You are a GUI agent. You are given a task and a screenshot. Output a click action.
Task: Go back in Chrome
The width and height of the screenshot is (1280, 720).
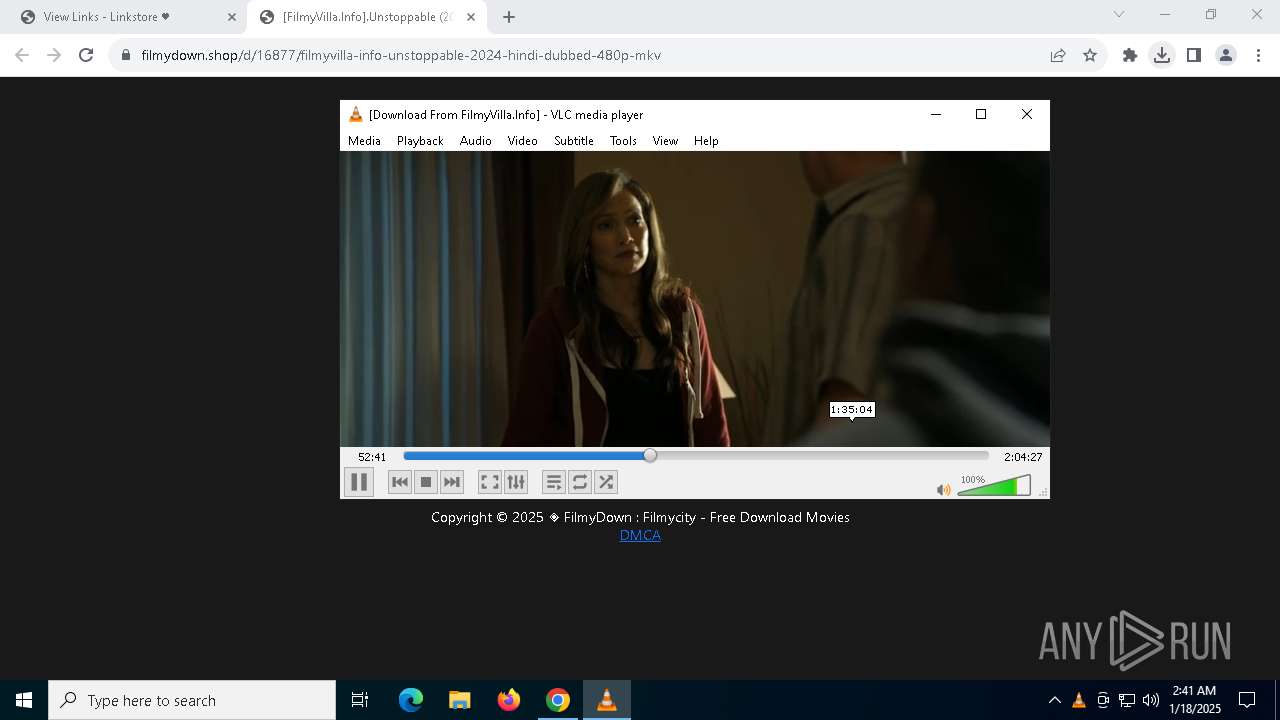[22, 55]
